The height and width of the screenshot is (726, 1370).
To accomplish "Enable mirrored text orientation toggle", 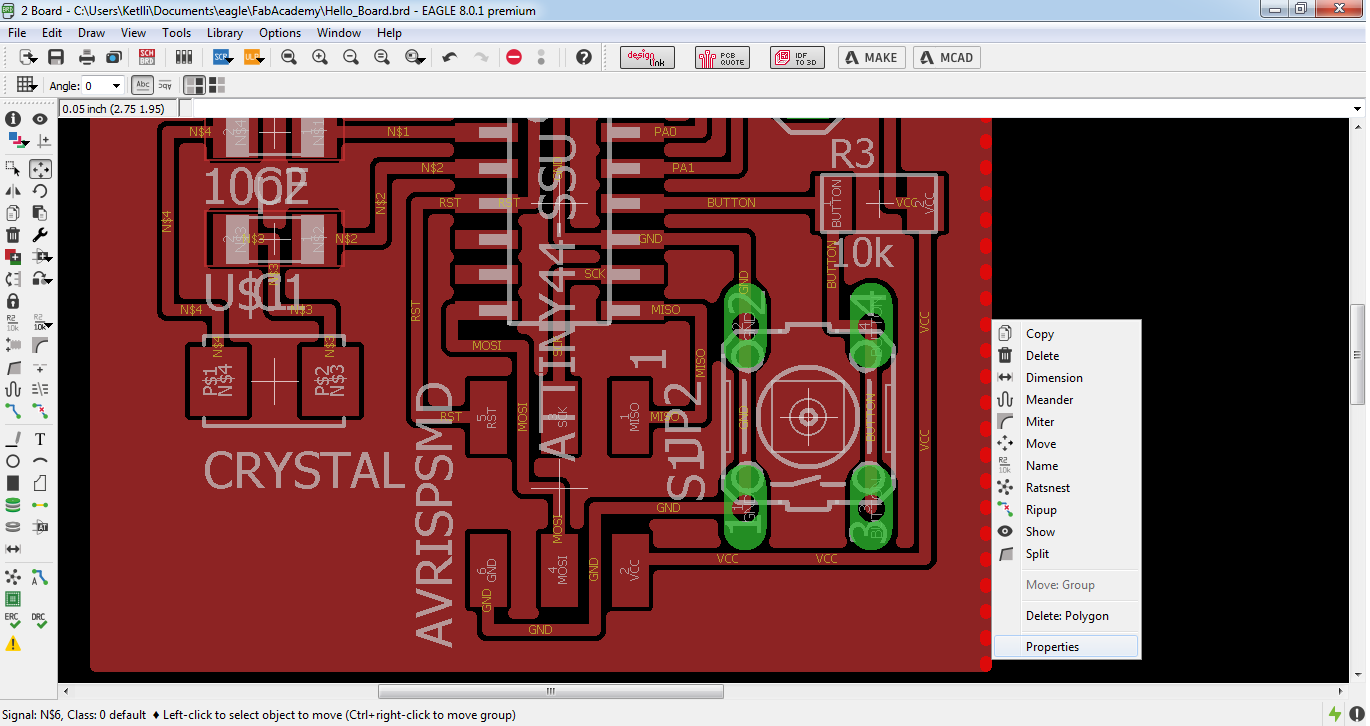I will pyautogui.click(x=165, y=85).
